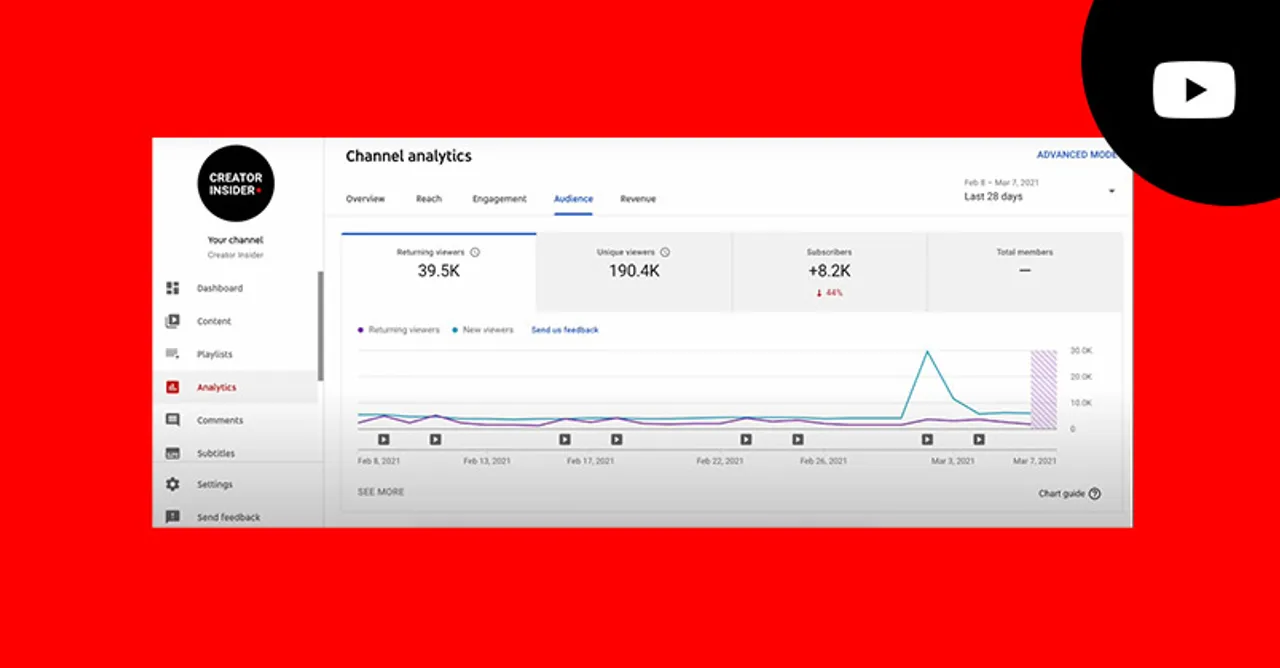
Task: Click the info icon beside Unique viewers
Action: [x=665, y=252]
